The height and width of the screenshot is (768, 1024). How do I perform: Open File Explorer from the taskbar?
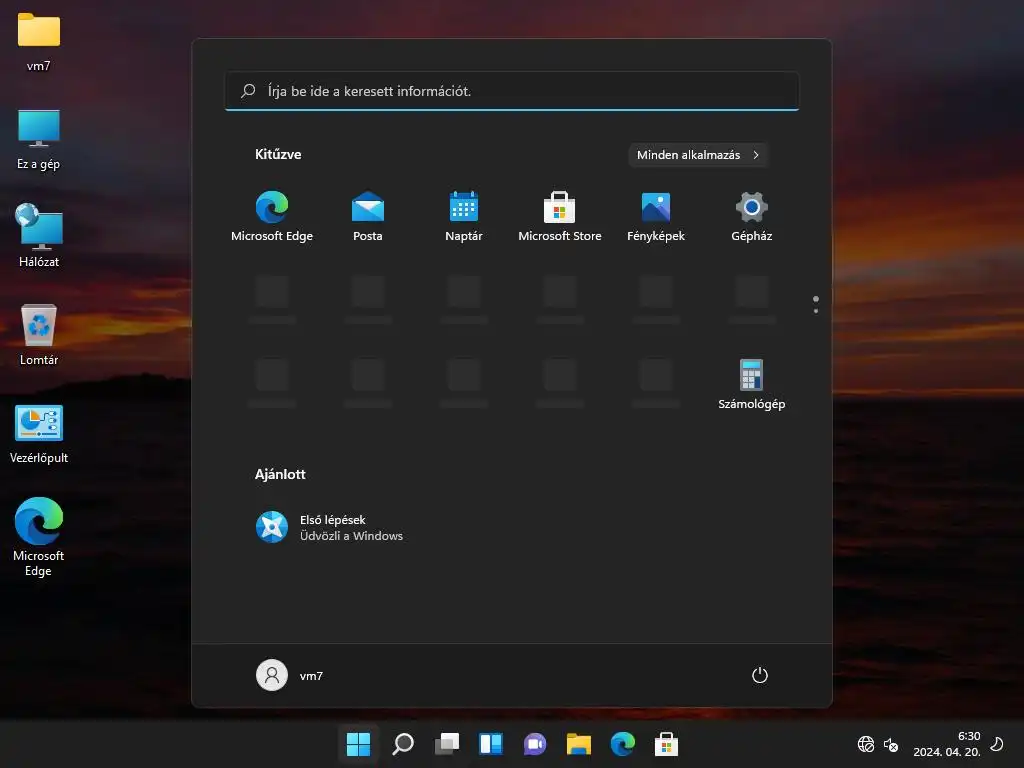click(579, 744)
